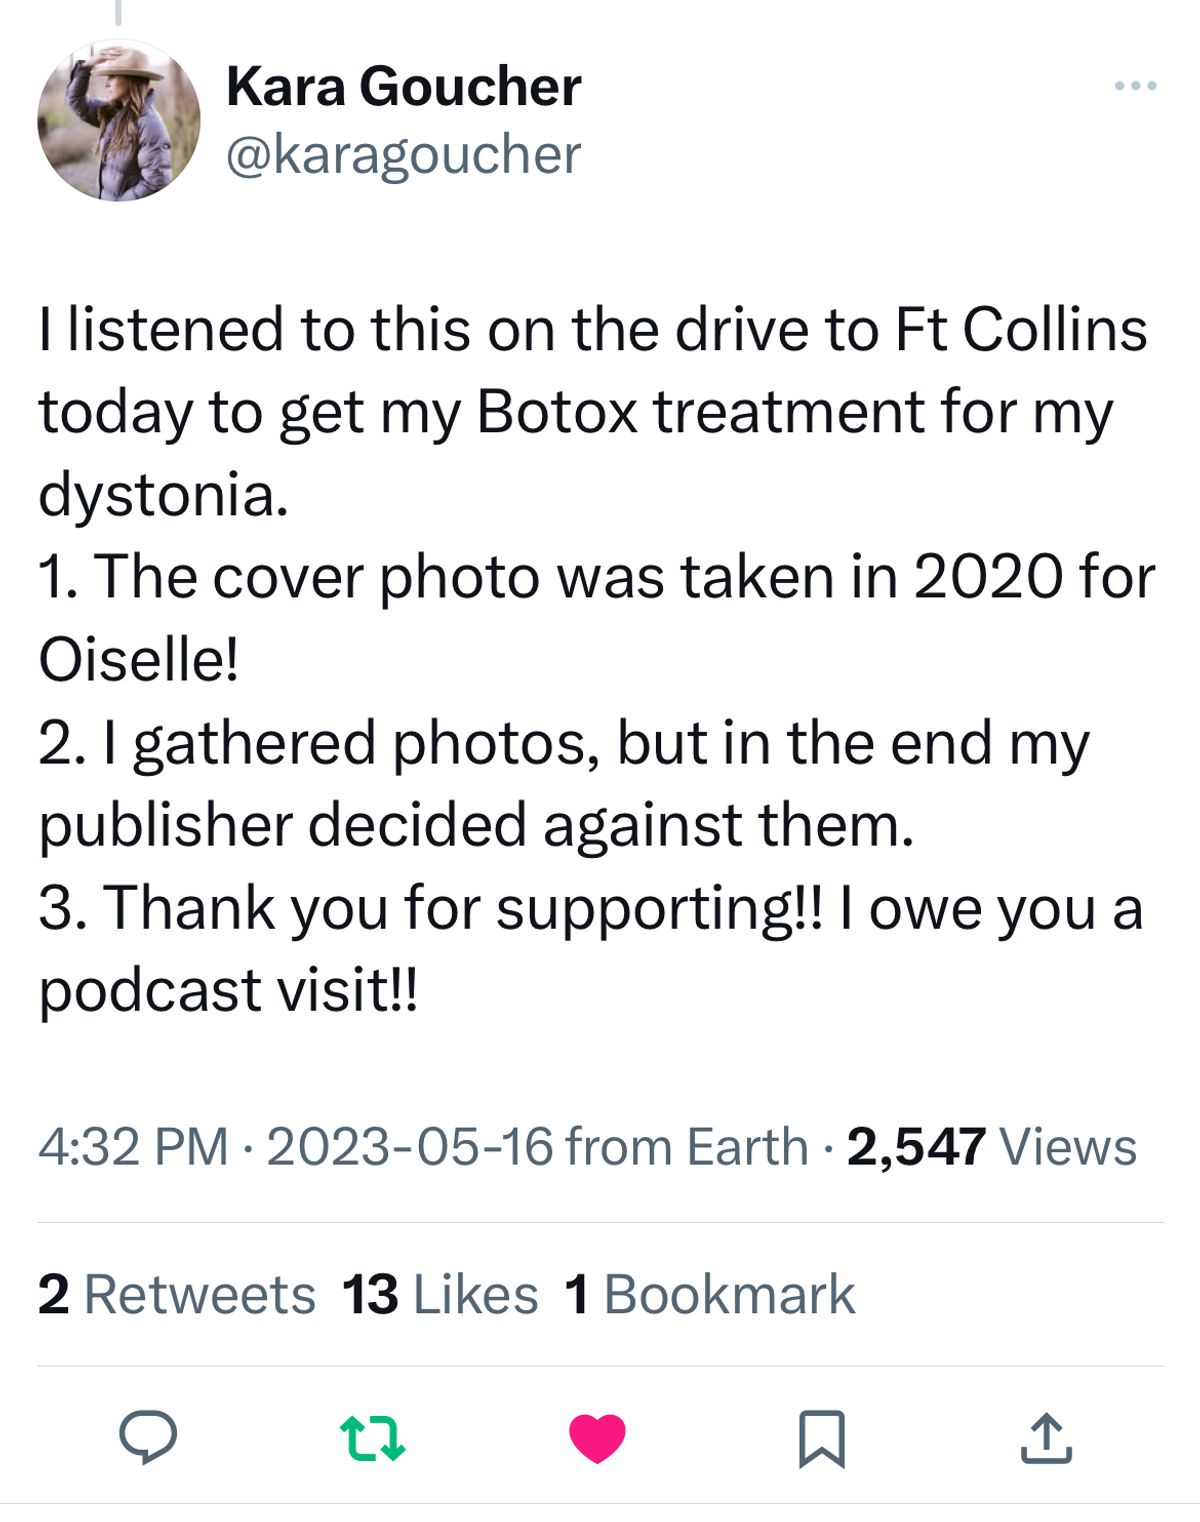This screenshot has height=1522, width=1200.
Task: Open the reply speech bubble icon
Action: 148,1437
